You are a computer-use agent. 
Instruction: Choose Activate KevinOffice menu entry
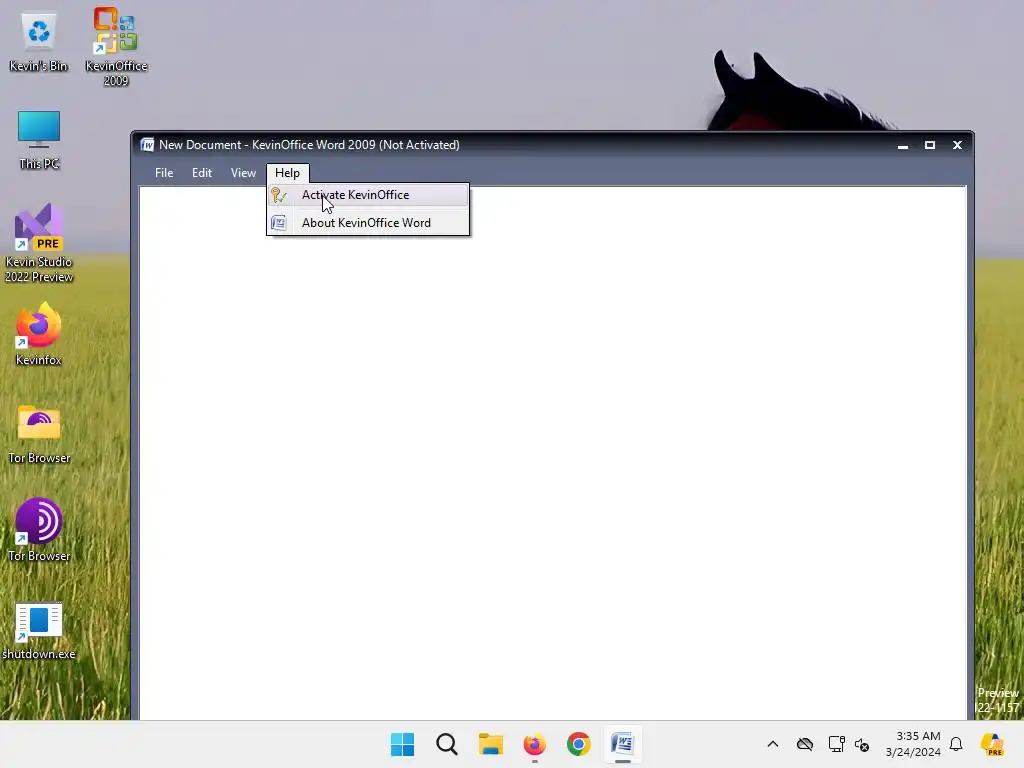point(368,195)
